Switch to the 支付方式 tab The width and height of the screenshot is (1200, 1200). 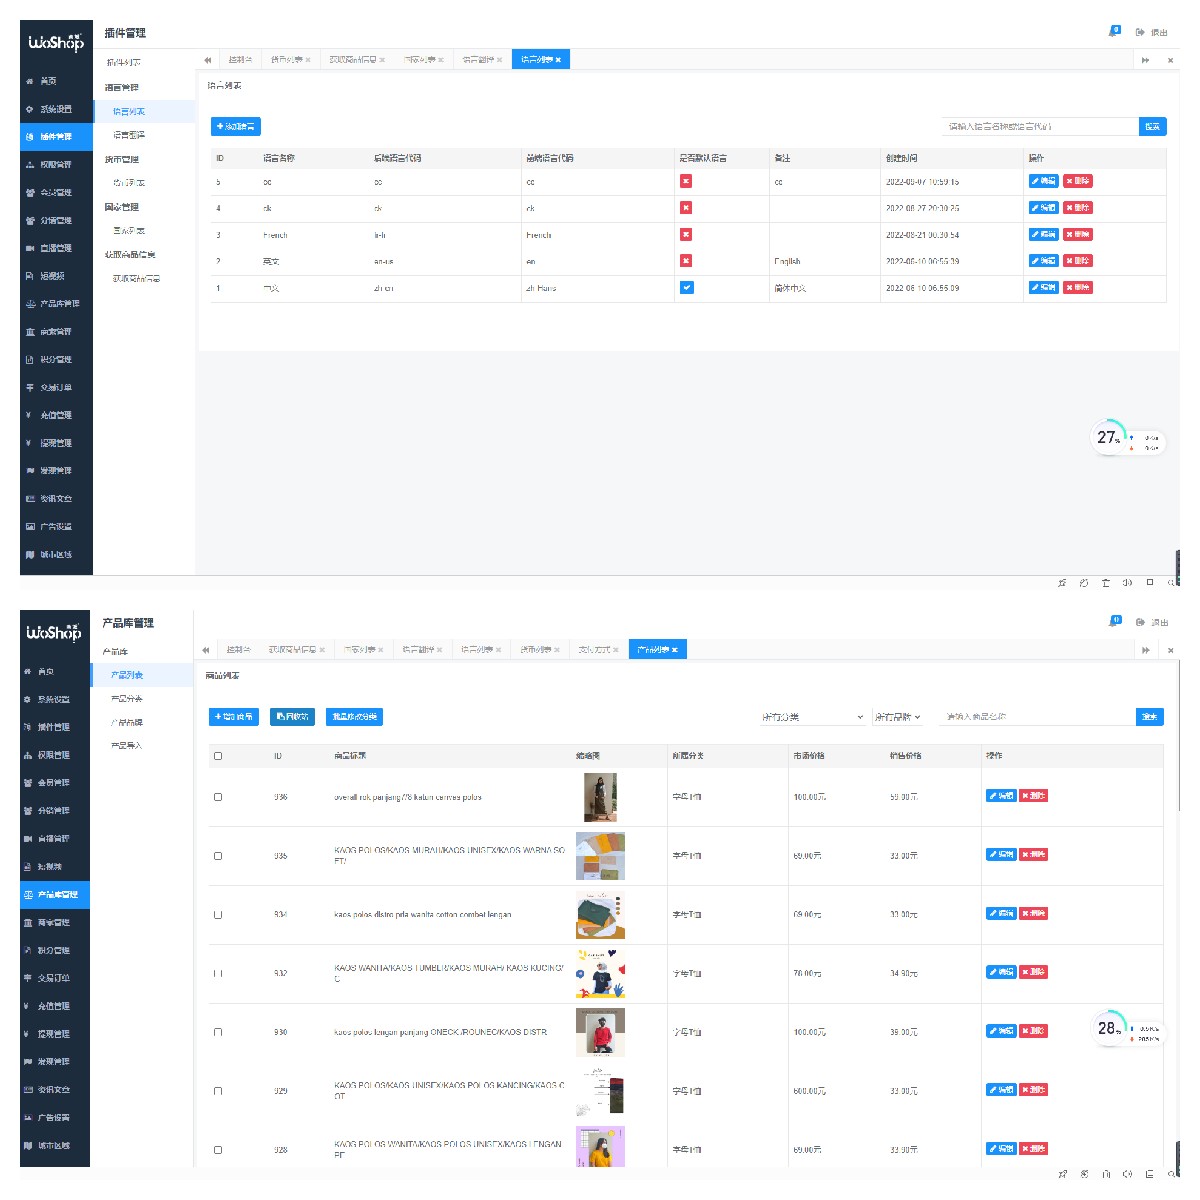[595, 650]
